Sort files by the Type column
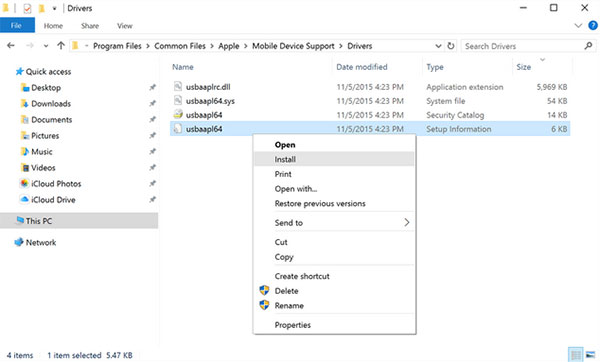The image size is (600, 362). [x=435, y=67]
